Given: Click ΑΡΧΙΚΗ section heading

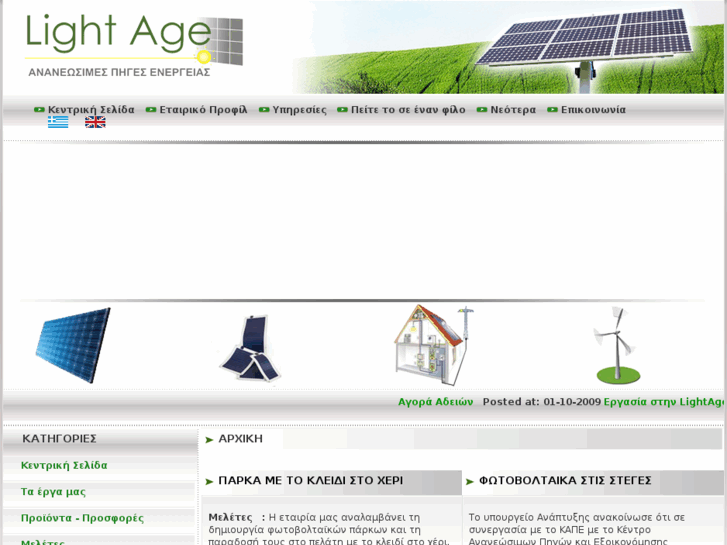Looking at the screenshot, I should (x=241, y=439).
